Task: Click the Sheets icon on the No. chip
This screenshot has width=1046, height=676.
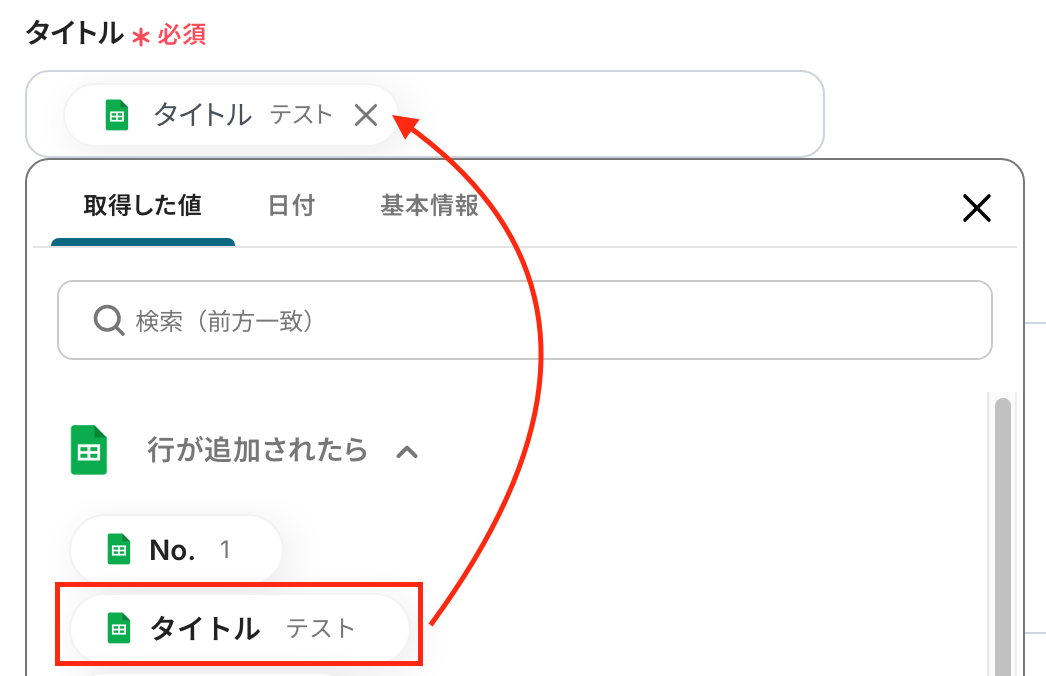Action: point(119,549)
